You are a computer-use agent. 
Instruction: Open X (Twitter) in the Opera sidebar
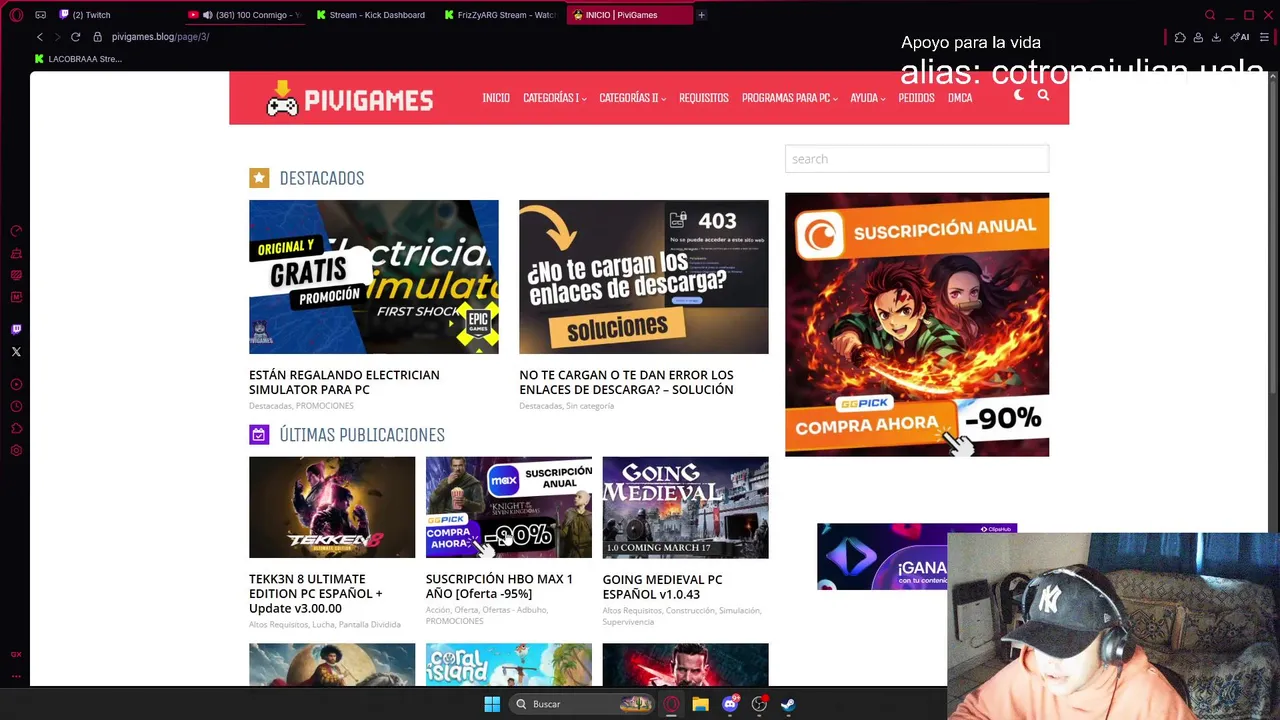click(16, 351)
